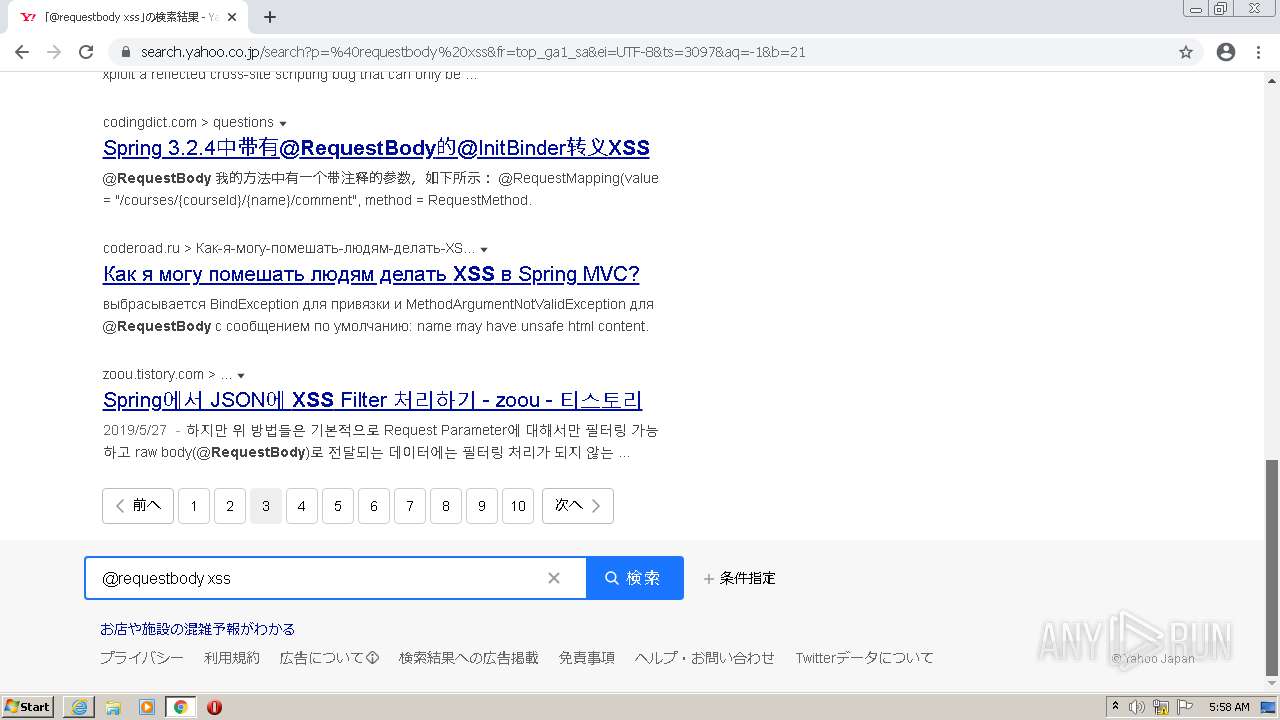The width and height of the screenshot is (1280, 720).
Task: Open the Chrome profile icon
Action: pos(1226,52)
